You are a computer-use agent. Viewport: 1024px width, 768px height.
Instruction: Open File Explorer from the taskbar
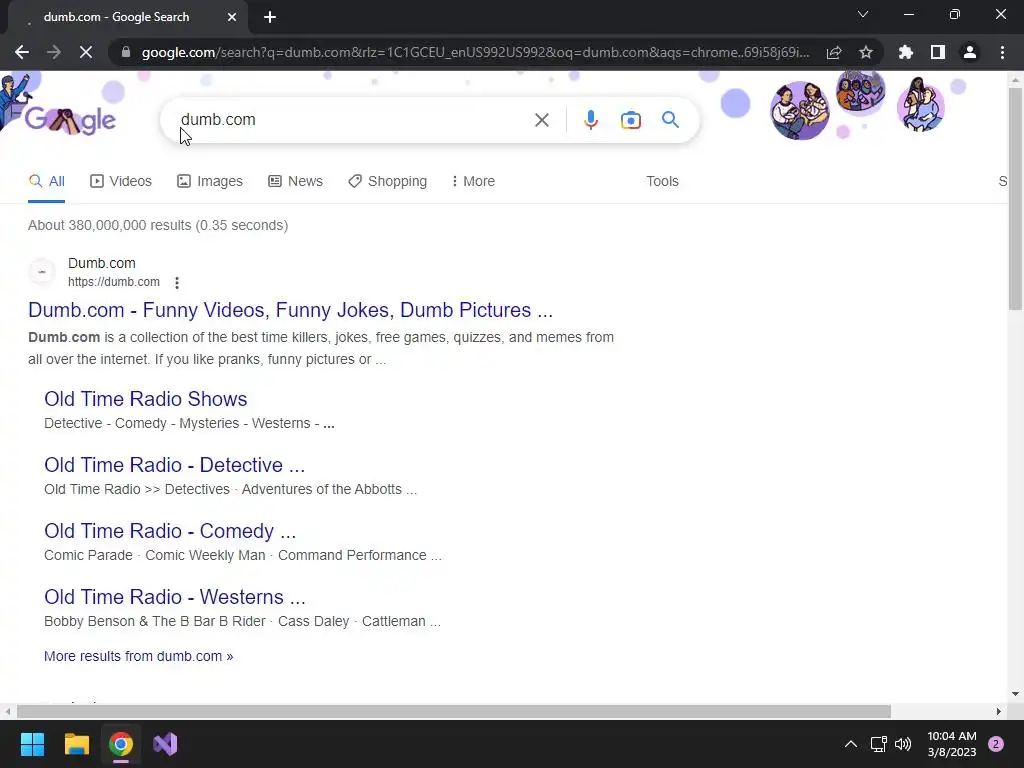pyautogui.click(x=76, y=744)
